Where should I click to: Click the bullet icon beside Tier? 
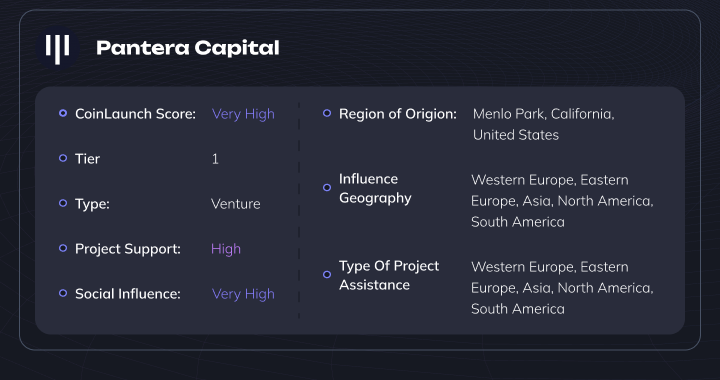click(63, 158)
